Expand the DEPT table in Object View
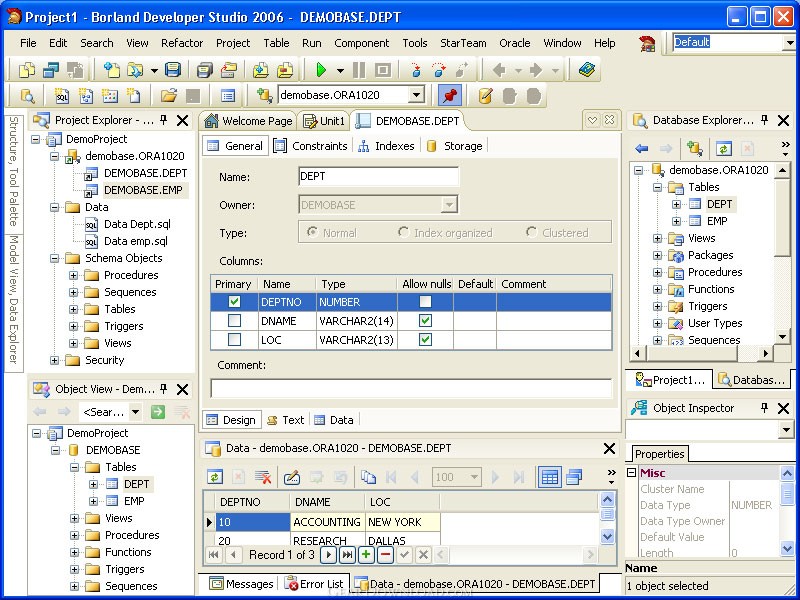 click(x=93, y=484)
